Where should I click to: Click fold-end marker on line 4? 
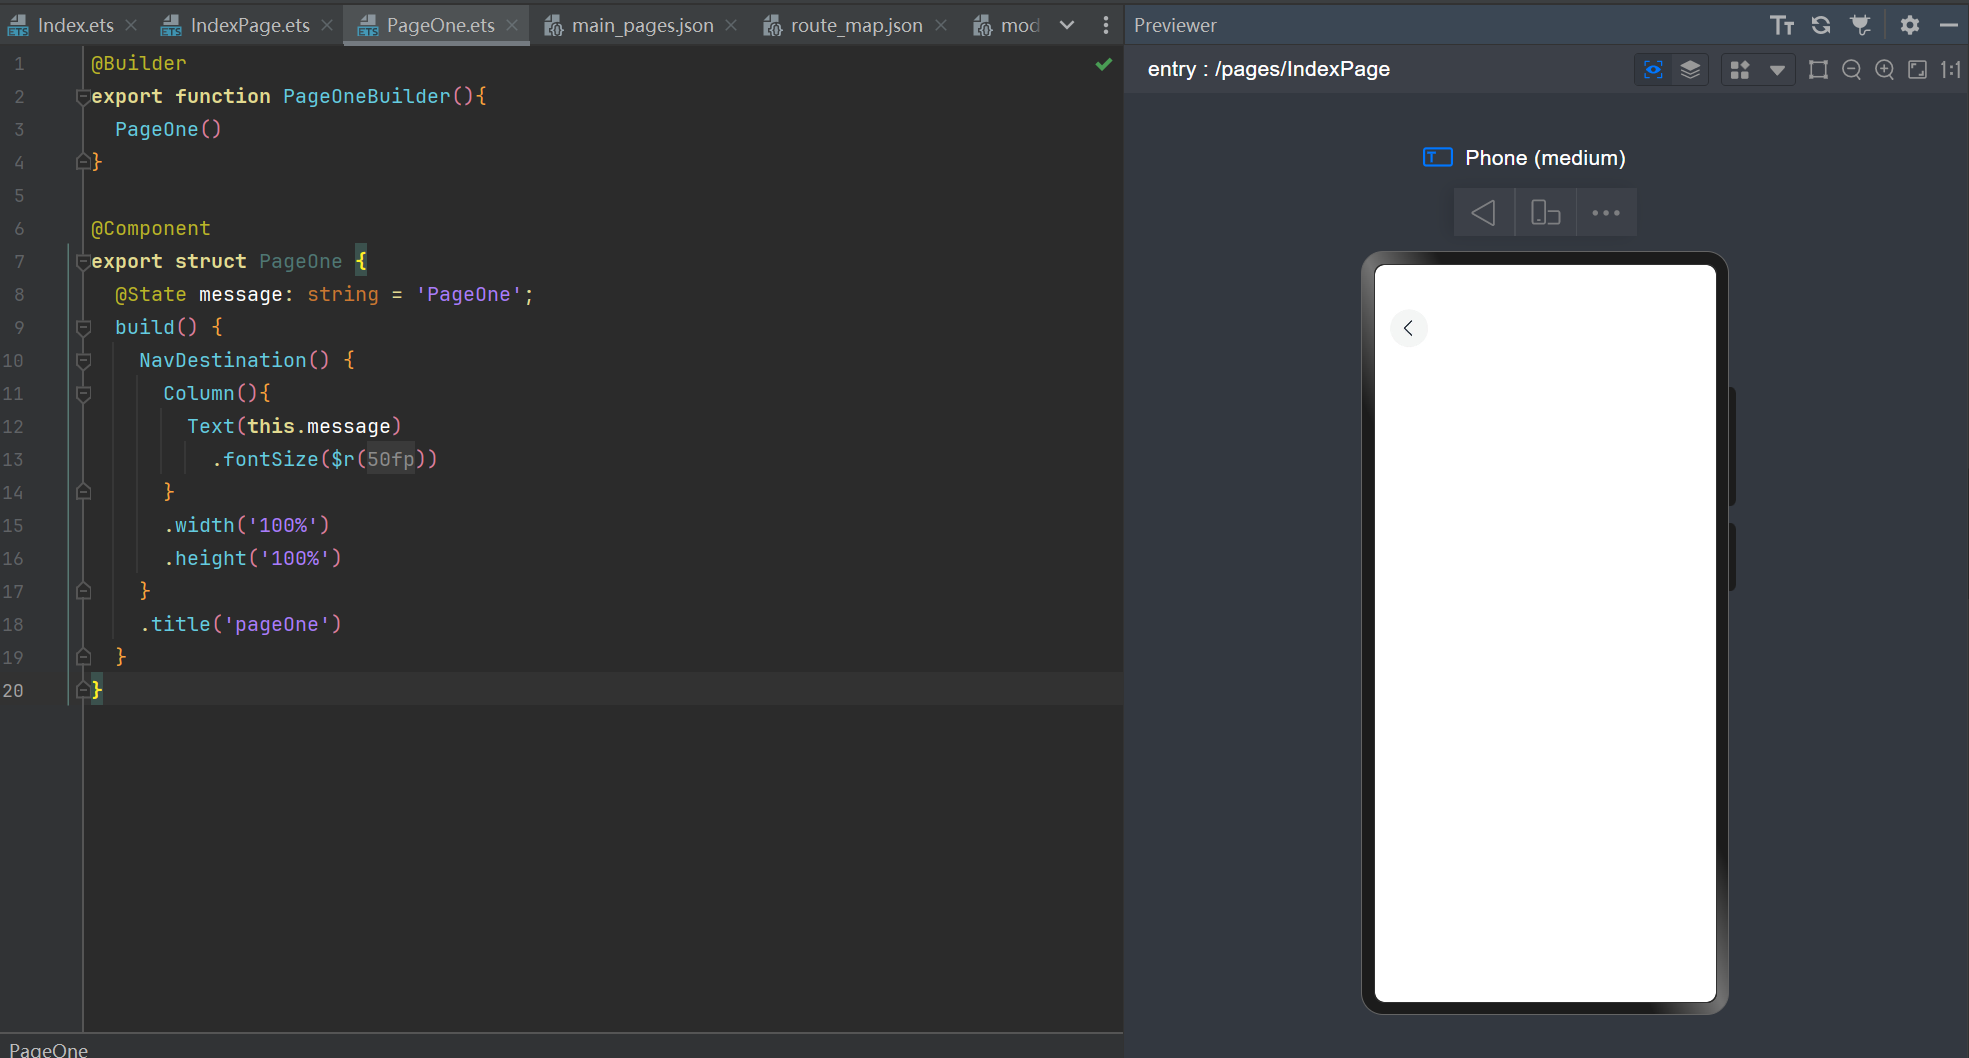click(83, 162)
